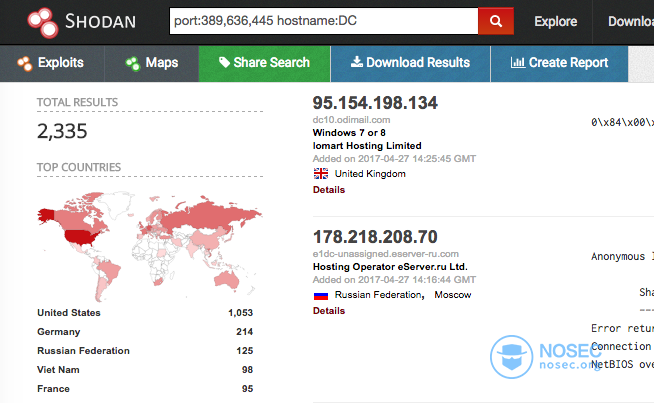Click the Moscow city link
Image resolution: width=654 pixels, height=403 pixels.
point(453,295)
